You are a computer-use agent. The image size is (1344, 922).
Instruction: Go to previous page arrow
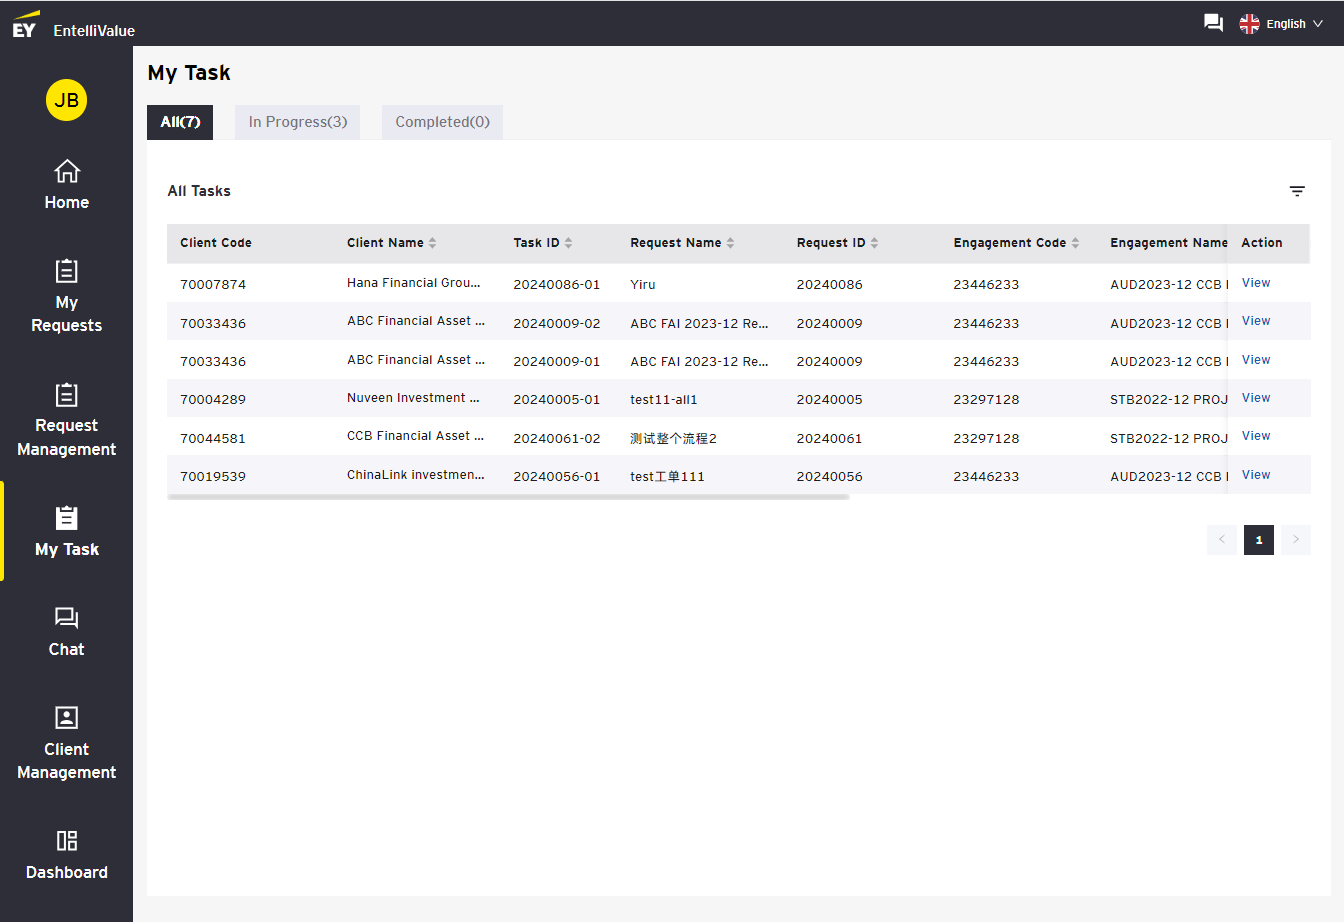[x=1222, y=540]
